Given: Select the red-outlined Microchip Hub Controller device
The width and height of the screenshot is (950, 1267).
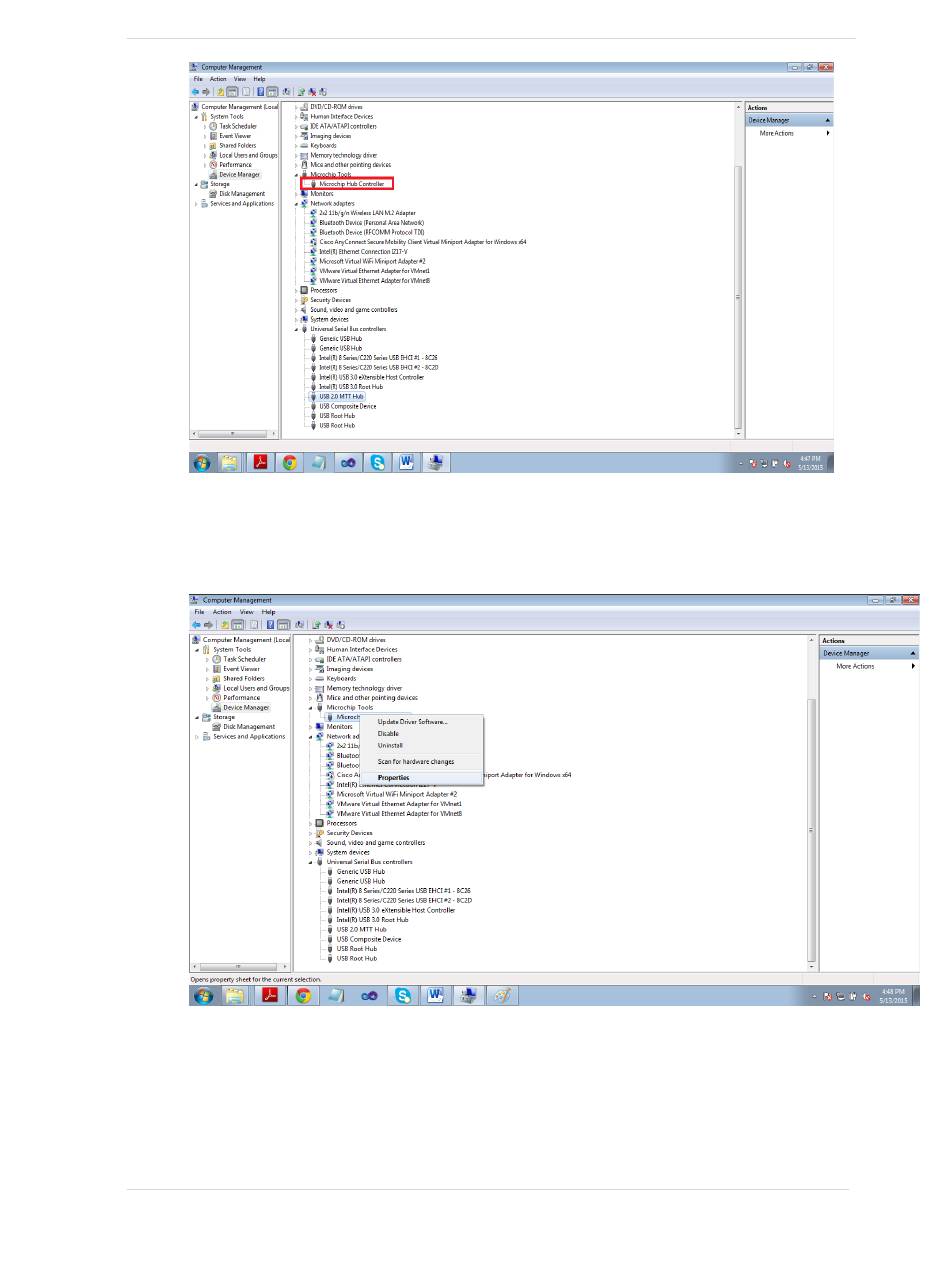Looking at the screenshot, I should [x=351, y=184].
